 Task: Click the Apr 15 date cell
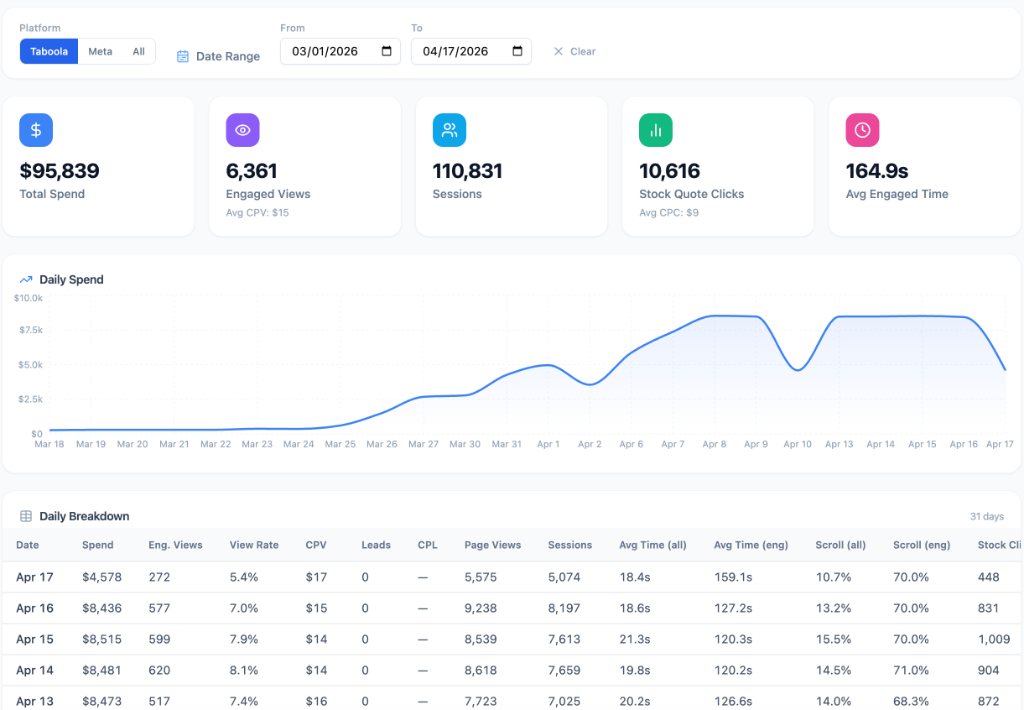point(35,639)
